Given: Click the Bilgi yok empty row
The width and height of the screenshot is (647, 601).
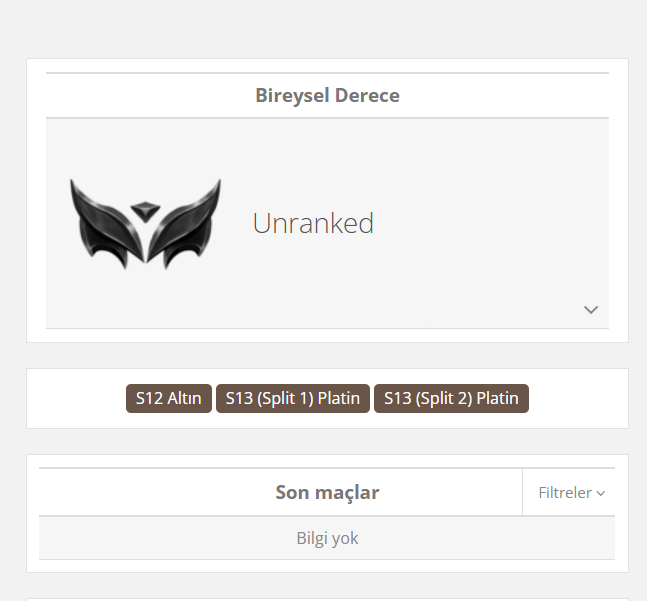Looking at the screenshot, I should pos(327,538).
